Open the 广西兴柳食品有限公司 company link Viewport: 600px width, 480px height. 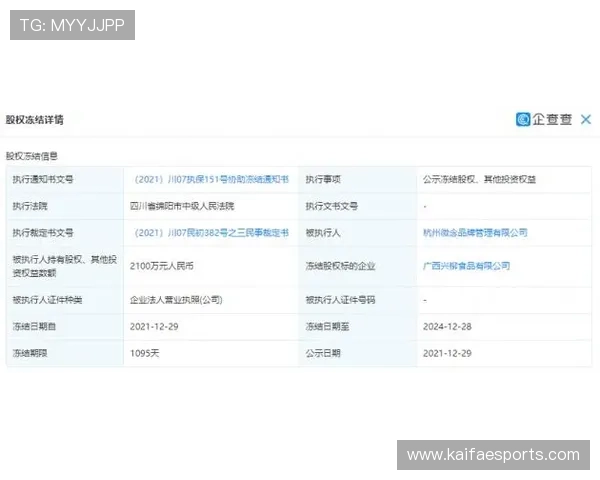tap(466, 266)
